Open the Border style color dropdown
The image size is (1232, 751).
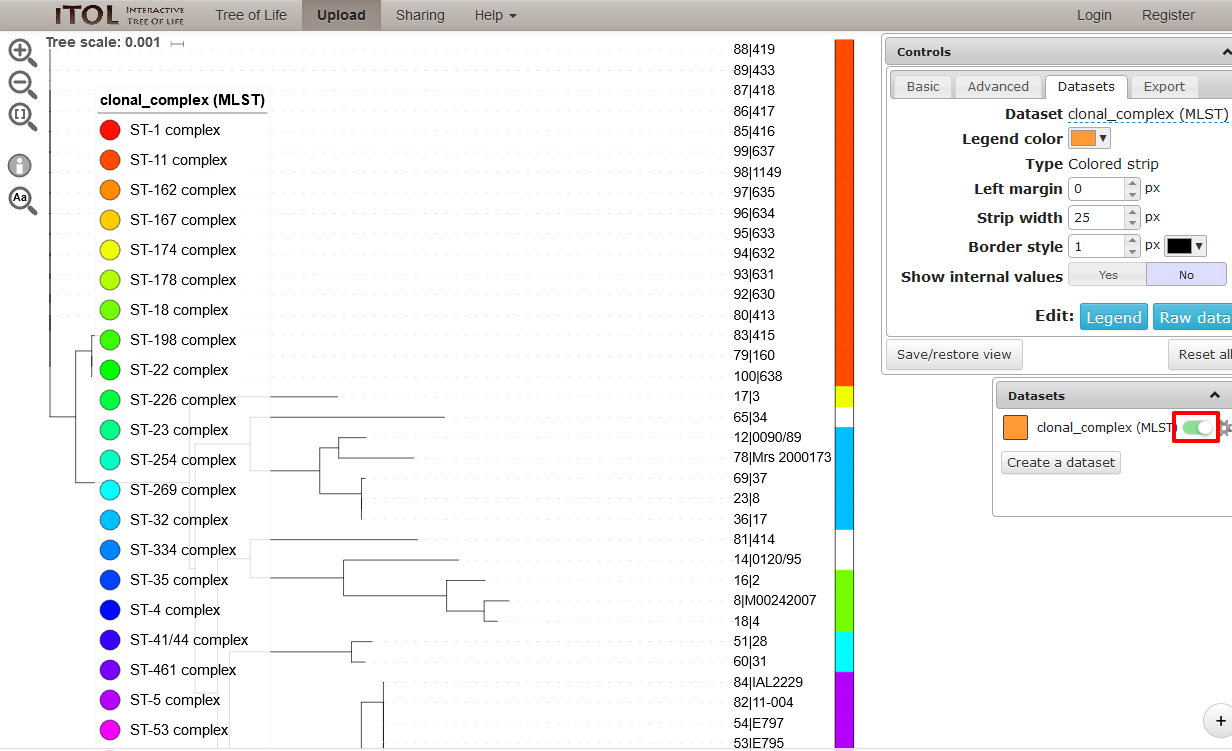1186,246
